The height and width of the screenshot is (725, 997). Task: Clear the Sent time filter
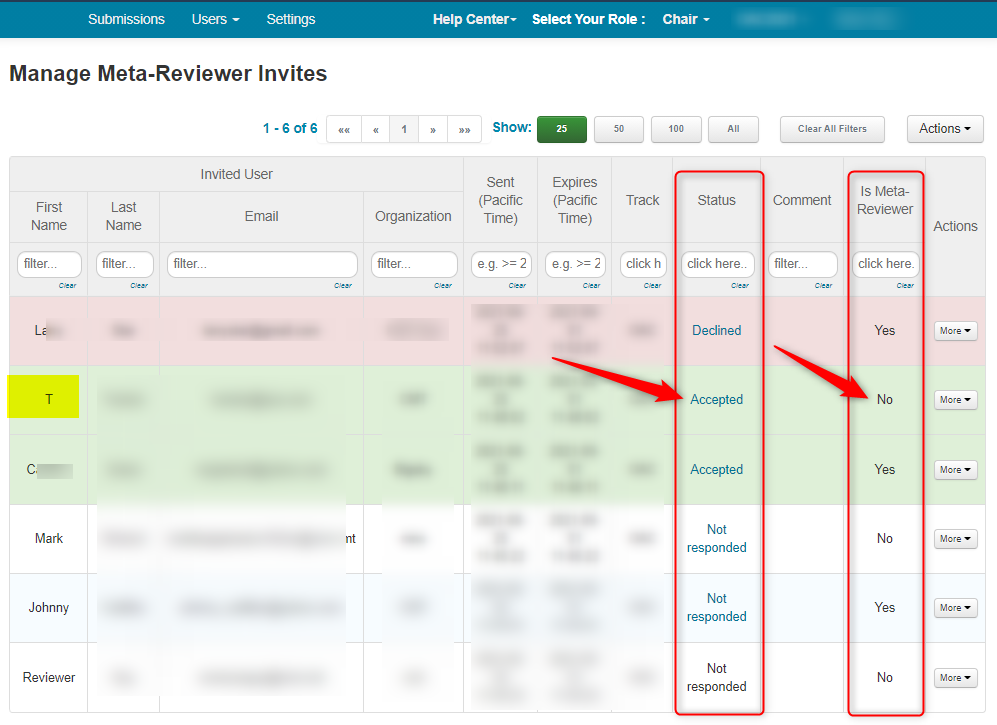(x=517, y=286)
